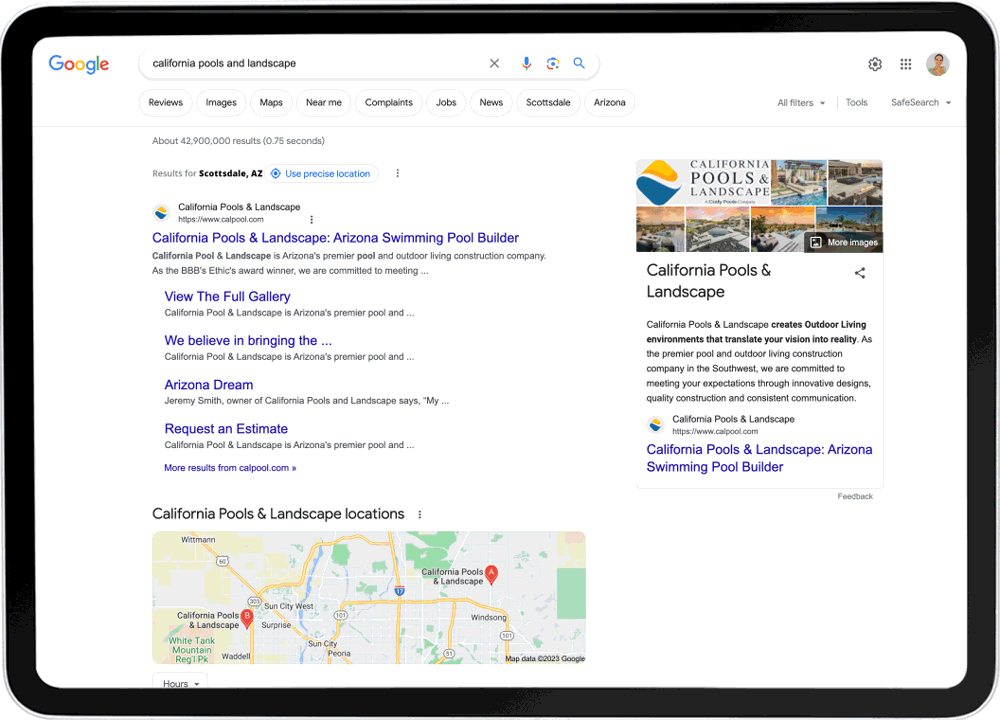
Task: Open View The Full Gallery sitelink
Action: pos(227,297)
